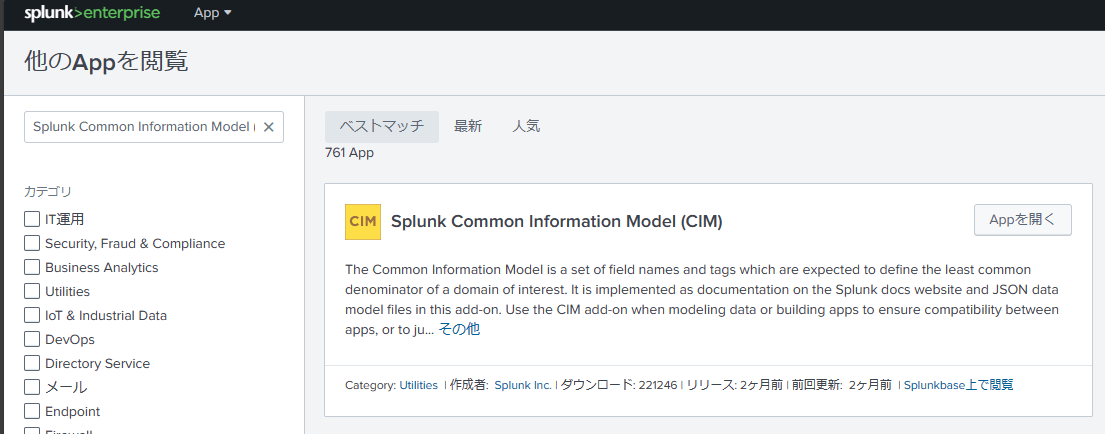Check the IT運用 category checkbox
The height and width of the screenshot is (434, 1105).
pos(32,219)
